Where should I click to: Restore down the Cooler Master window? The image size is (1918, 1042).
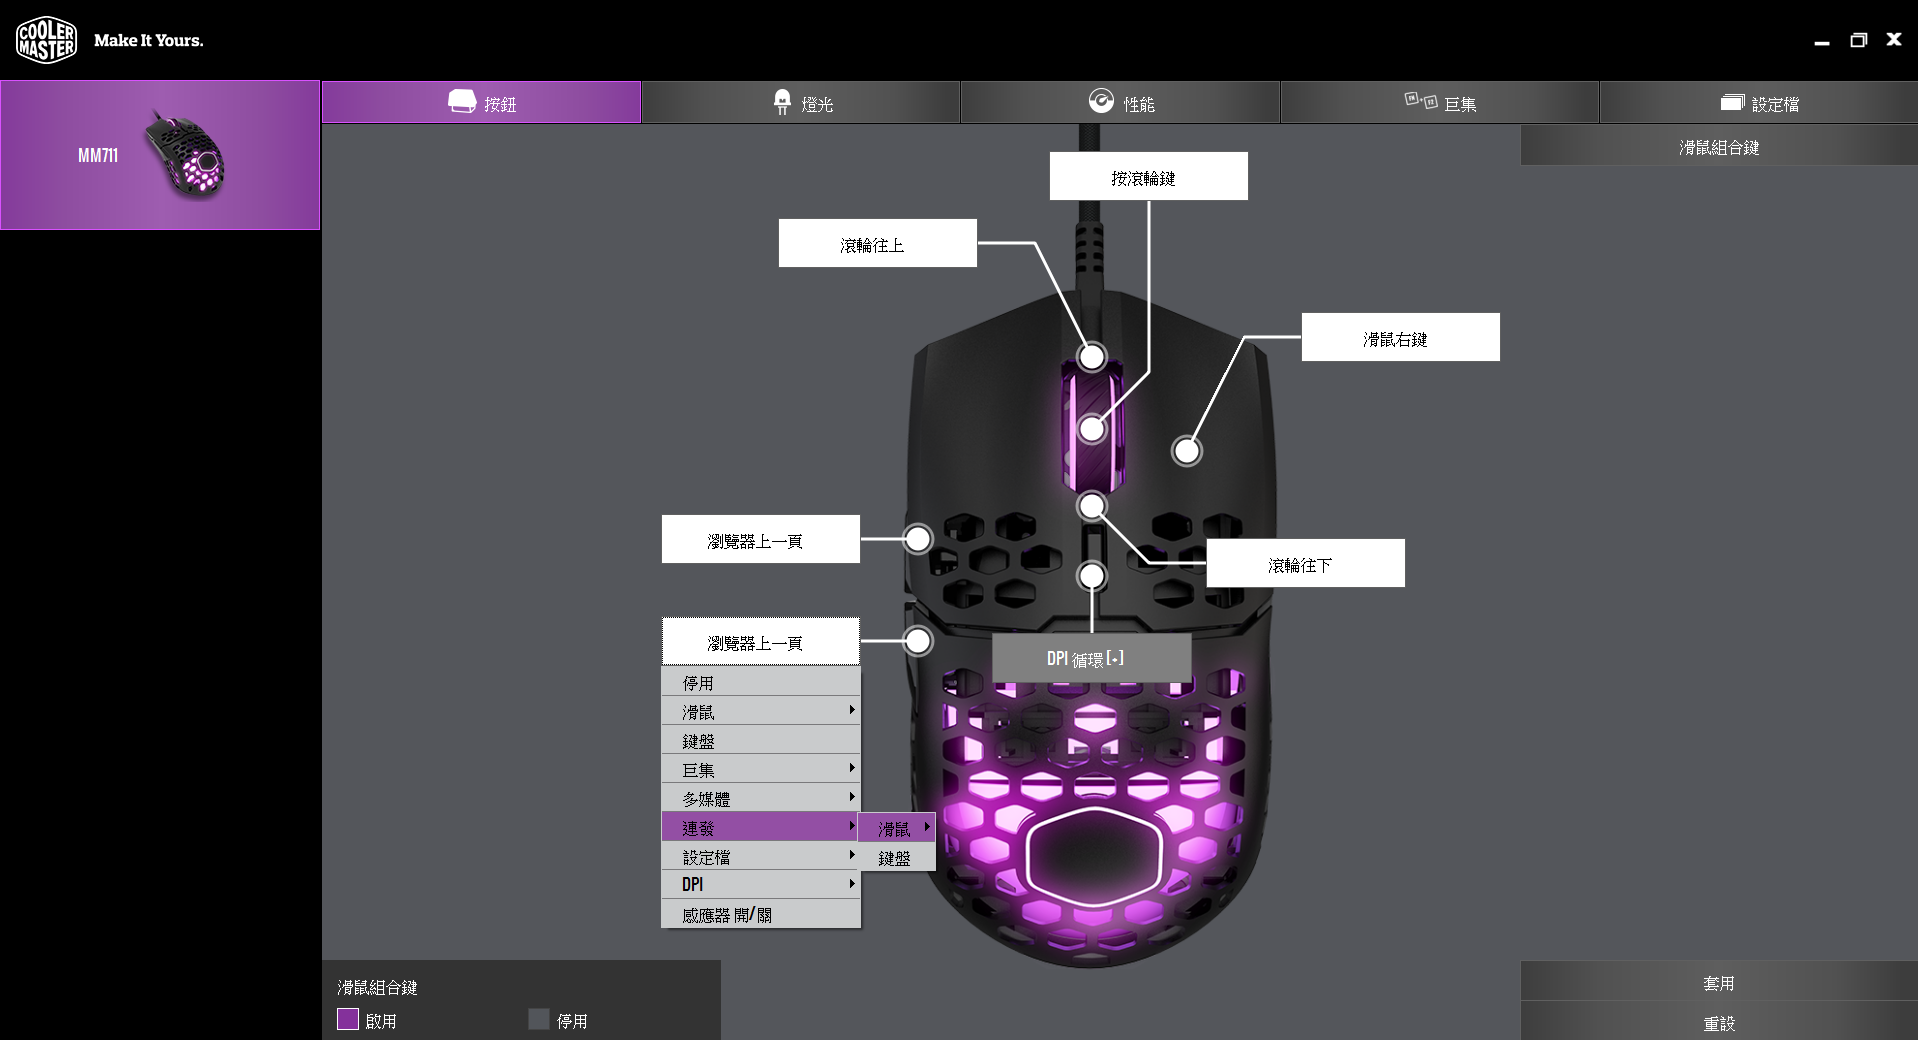[x=1858, y=40]
